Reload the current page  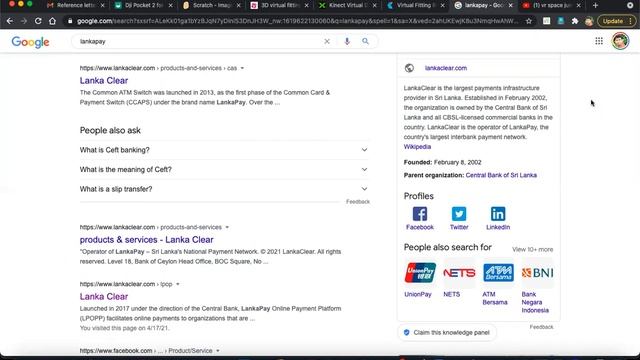[38, 21]
